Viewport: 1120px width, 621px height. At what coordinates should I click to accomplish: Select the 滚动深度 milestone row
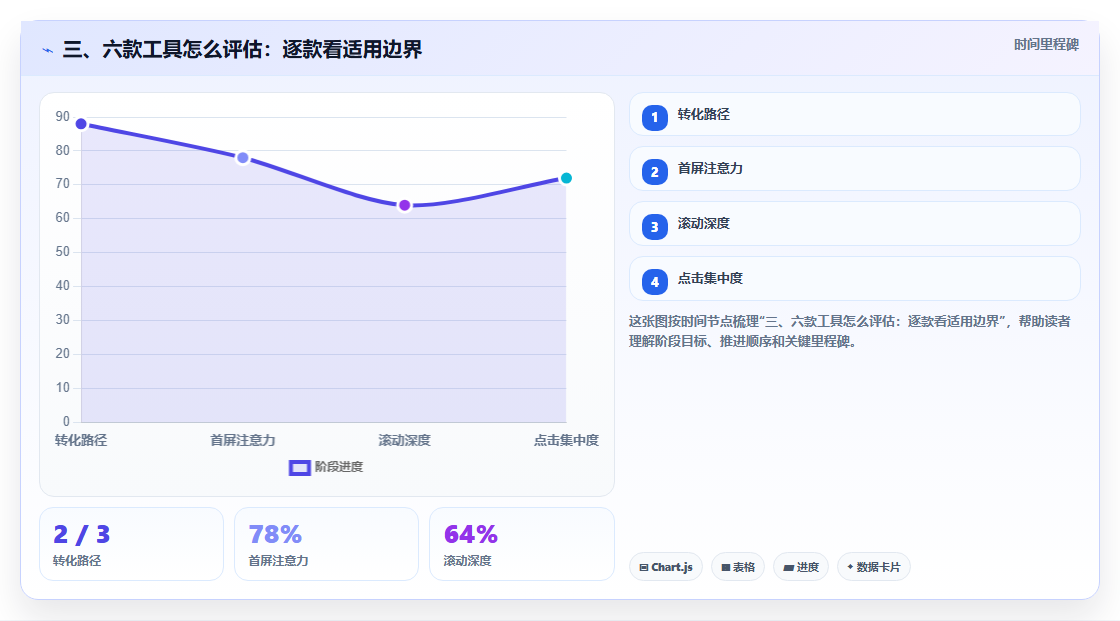point(854,224)
